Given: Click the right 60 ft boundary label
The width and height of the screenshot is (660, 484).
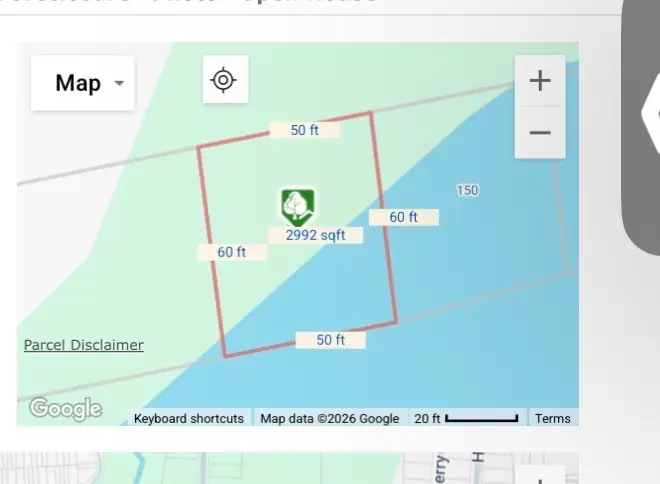Looking at the screenshot, I should pyautogui.click(x=403, y=217).
